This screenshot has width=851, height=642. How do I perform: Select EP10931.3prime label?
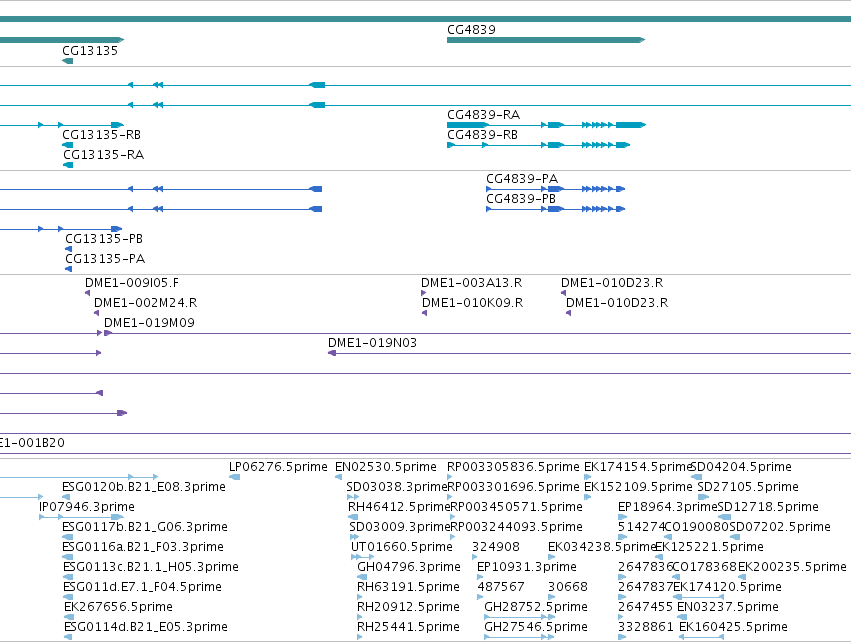[526, 567]
